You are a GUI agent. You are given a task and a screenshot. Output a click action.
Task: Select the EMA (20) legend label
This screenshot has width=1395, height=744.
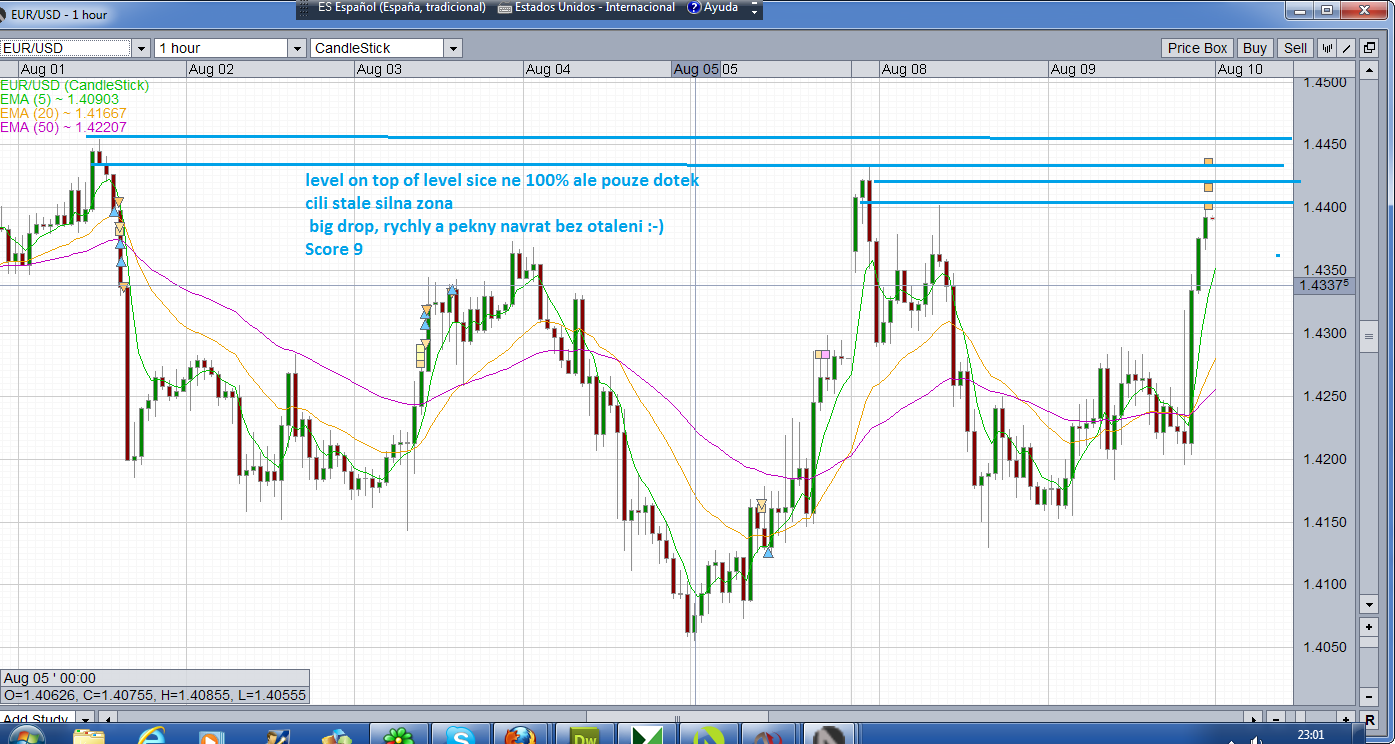pos(64,113)
